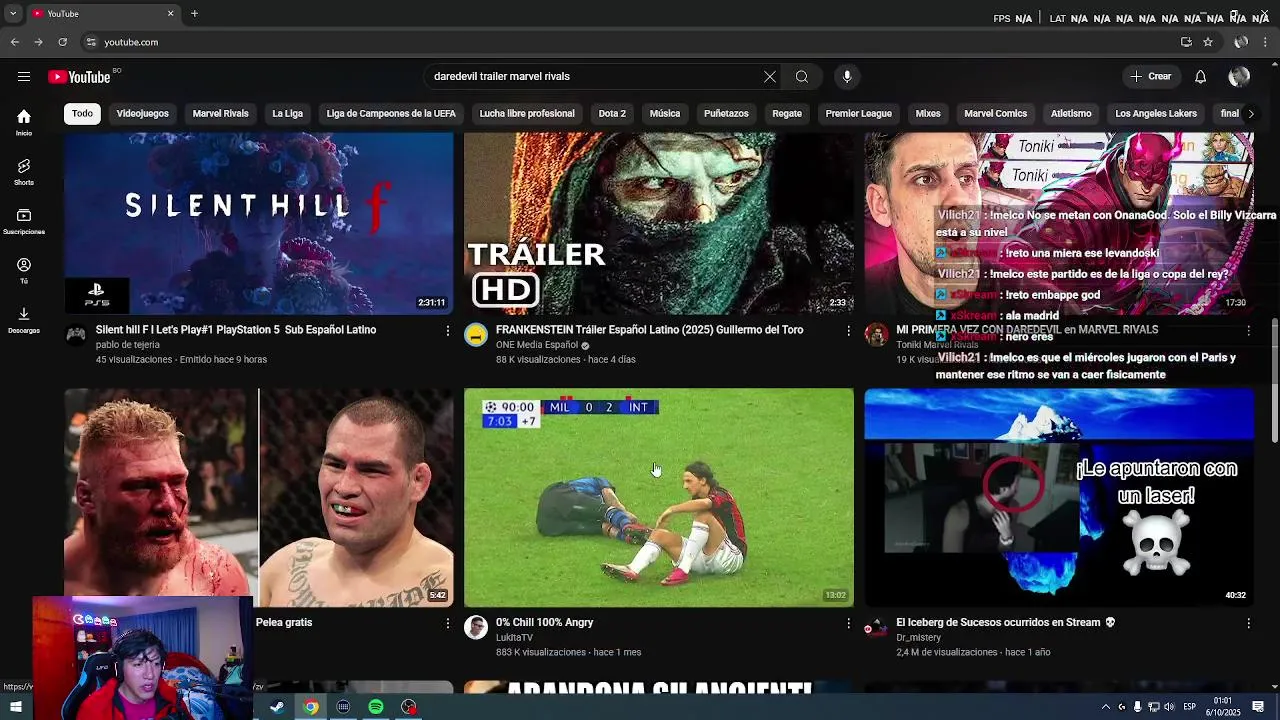Play the Frankenstein TRÁILER HD thumbnail
The height and width of the screenshot is (720, 1280).
tap(659, 224)
